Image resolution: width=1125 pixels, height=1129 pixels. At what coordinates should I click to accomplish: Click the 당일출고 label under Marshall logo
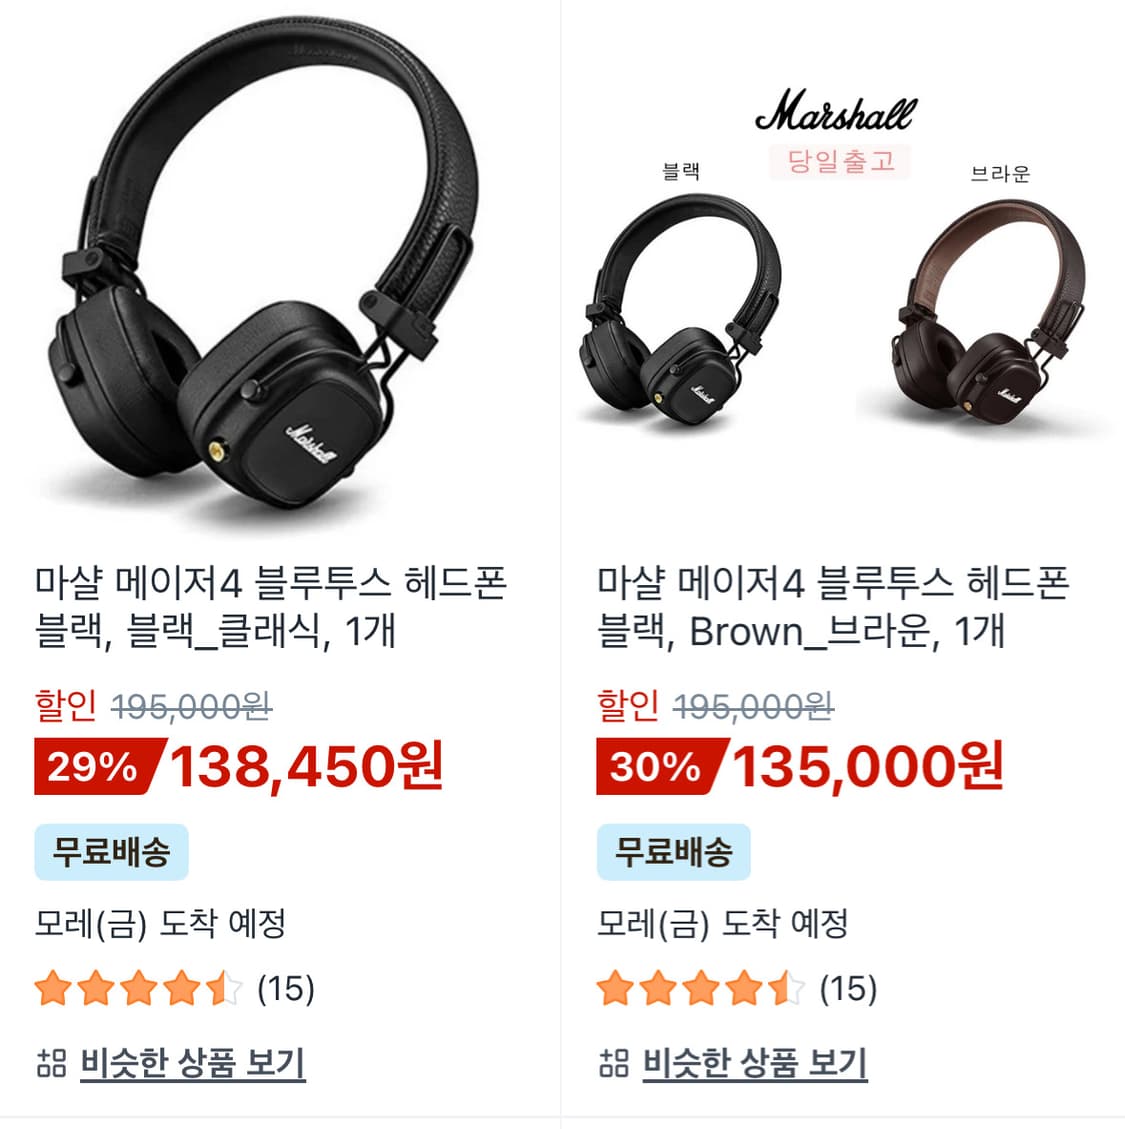point(840,161)
